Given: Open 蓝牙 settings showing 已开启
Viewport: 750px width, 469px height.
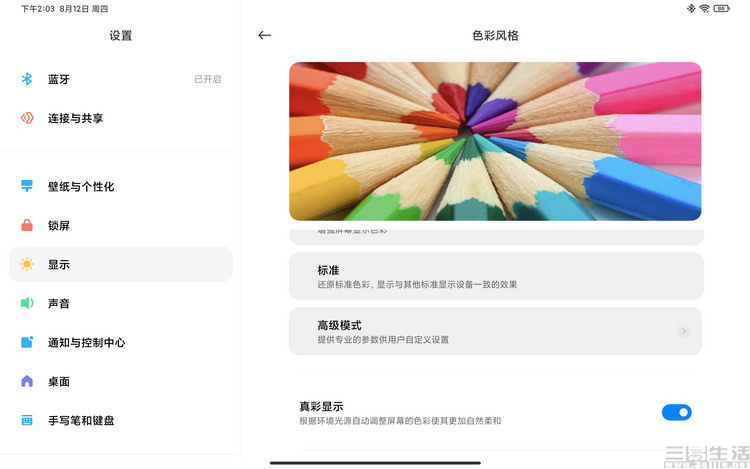Looking at the screenshot, I should pos(120,79).
